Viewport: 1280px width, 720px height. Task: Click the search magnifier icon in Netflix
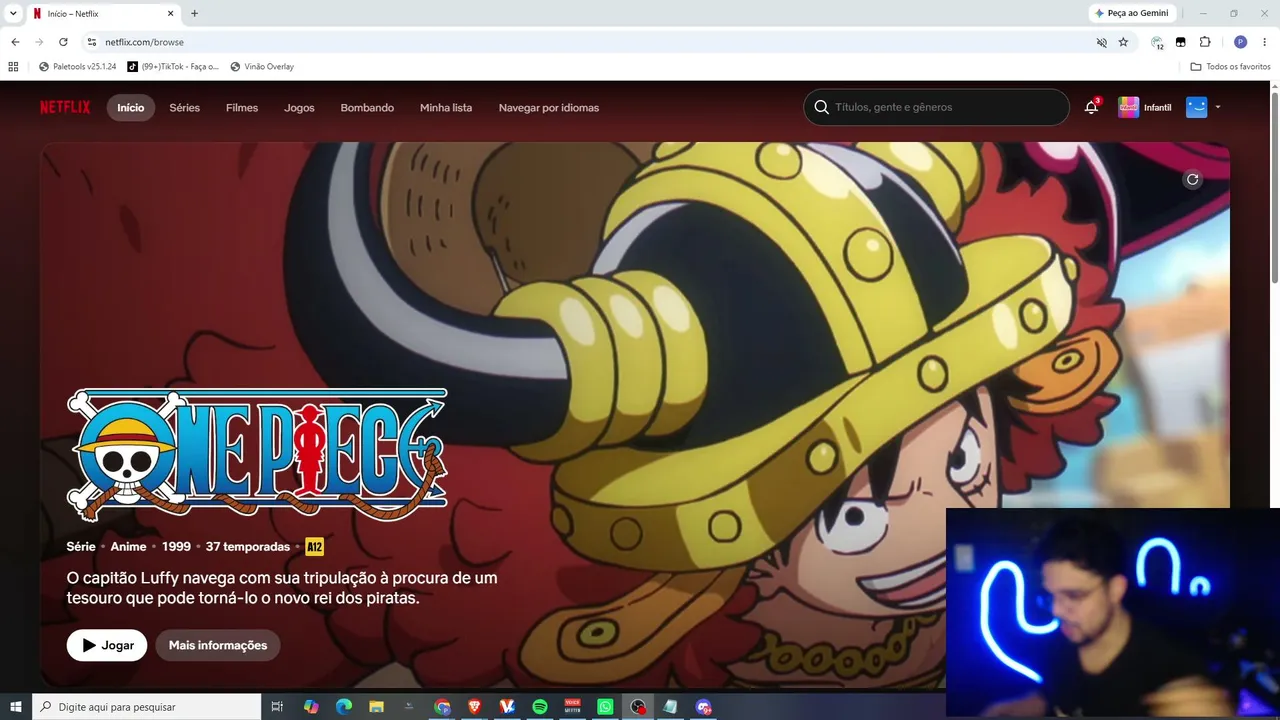822,107
